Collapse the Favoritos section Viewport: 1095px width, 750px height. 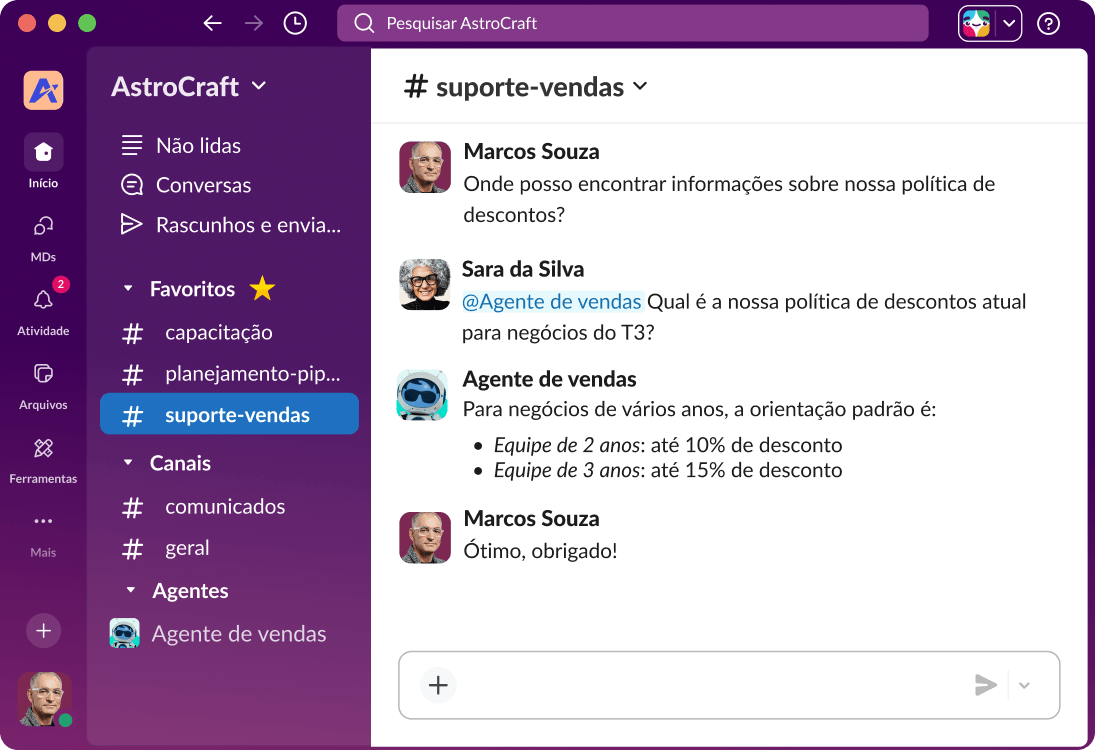click(128, 289)
